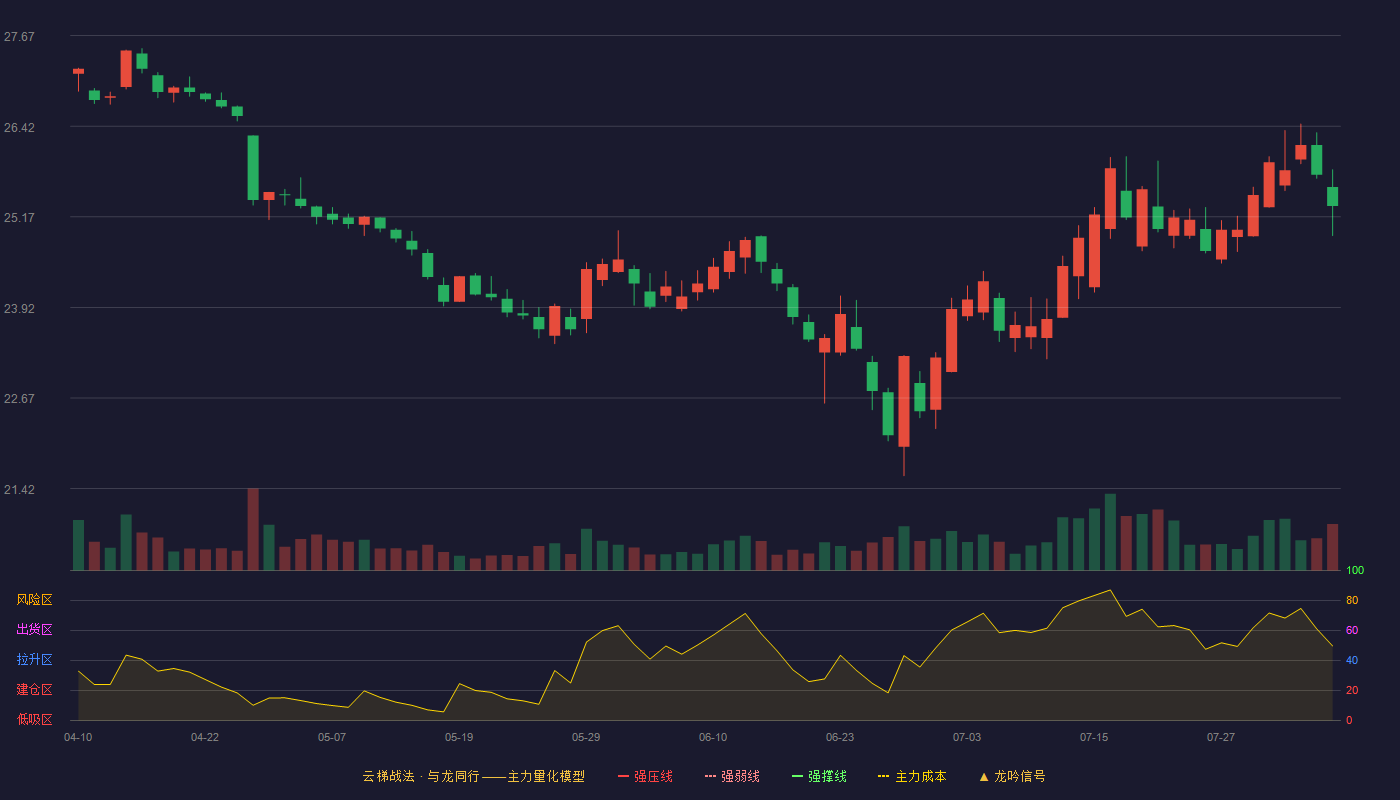Click the 21.42 price axis label
Viewport: 1400px width, 800px height.
coord(19,490)
